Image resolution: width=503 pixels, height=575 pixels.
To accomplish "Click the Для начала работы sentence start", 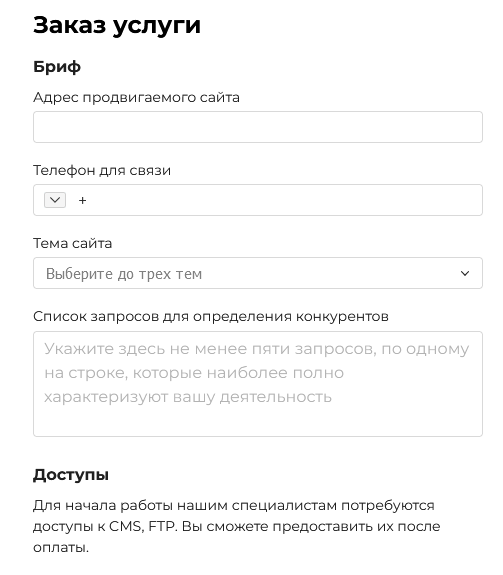I will (x=103, y=505).
